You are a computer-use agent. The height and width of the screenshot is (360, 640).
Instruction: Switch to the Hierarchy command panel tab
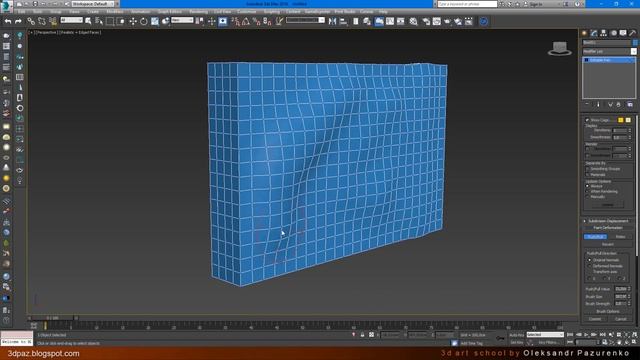tap(604, 33)
